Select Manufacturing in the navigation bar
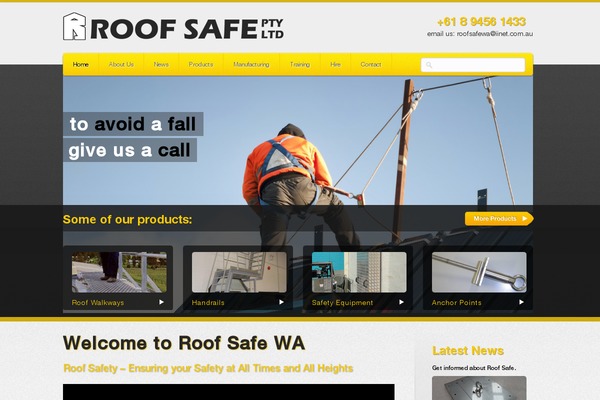This screenshot has width=600, height=400. tap(251, 64)
